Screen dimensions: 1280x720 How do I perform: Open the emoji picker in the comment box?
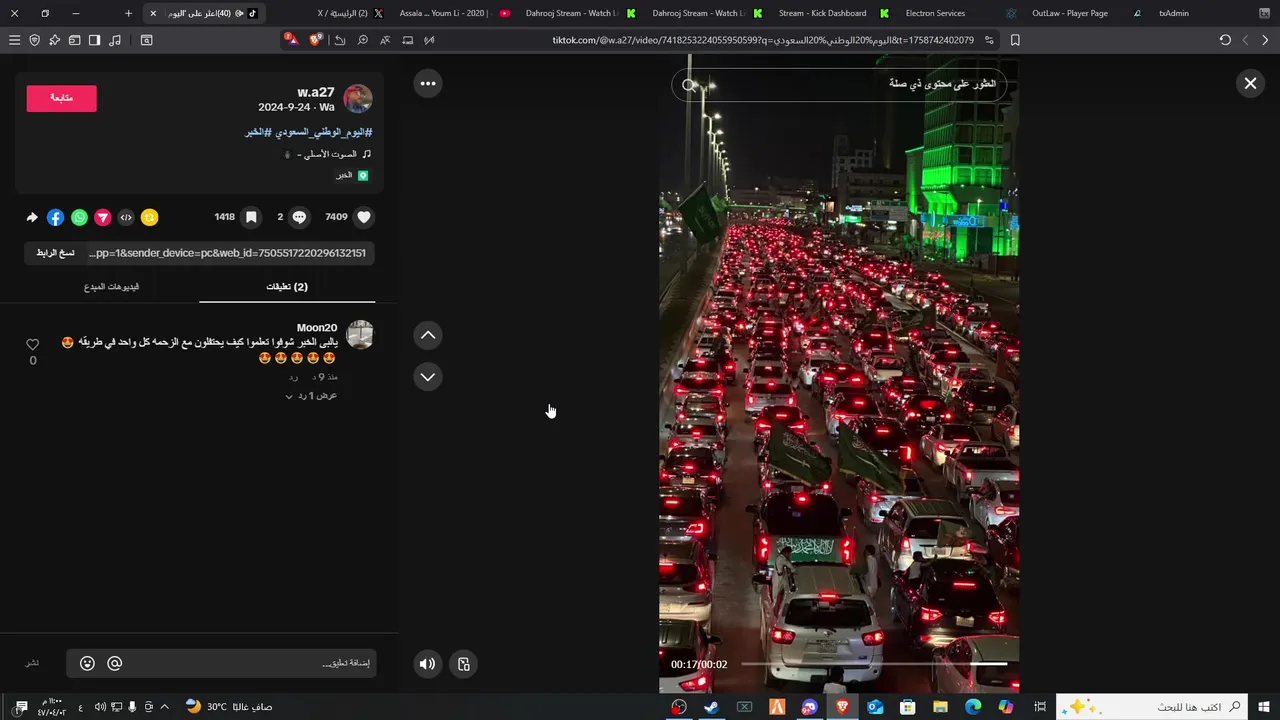pyautogui.click(x=87, y=663)
